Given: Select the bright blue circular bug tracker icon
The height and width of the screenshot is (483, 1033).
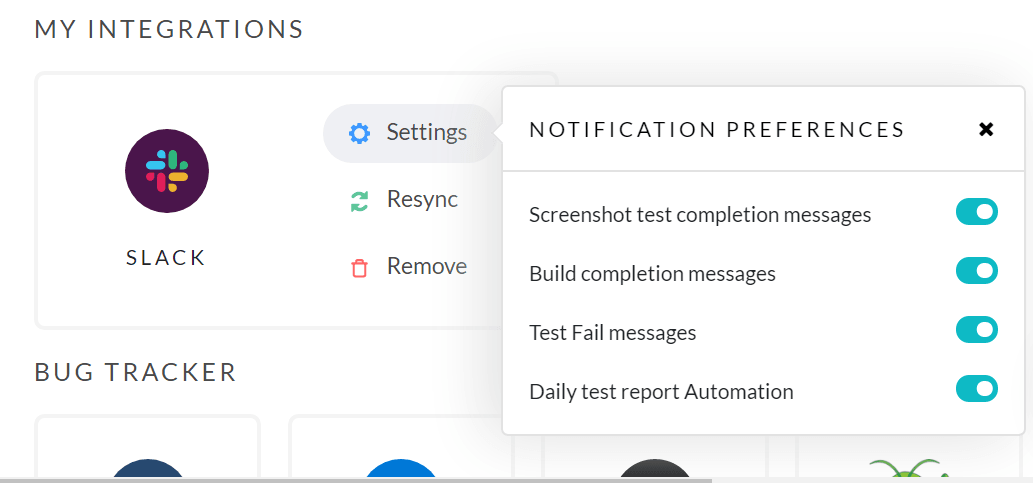Looking at the screenshot, I should click(x=401, y=470).
